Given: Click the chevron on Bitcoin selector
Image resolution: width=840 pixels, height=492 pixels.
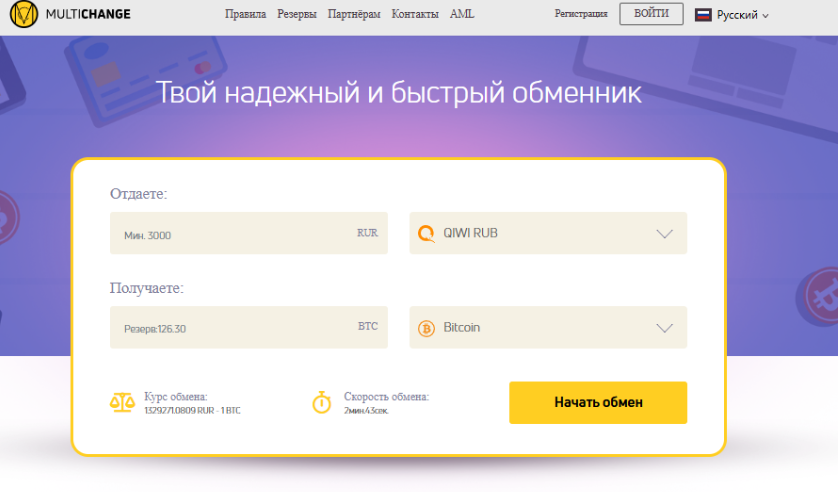Looking at the screenshot, I should tap(664, 328).
